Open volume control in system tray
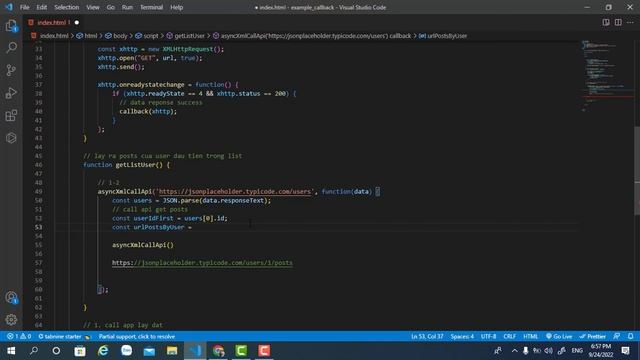The height and width of the screenshot is (360, 640). click(x=549, y=351)
